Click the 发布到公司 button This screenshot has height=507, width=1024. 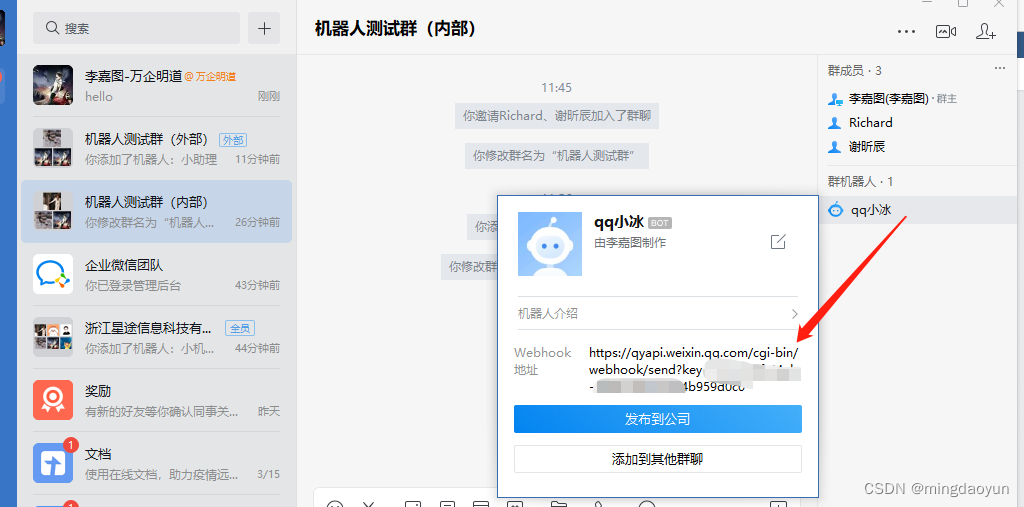tap(658, 419)
